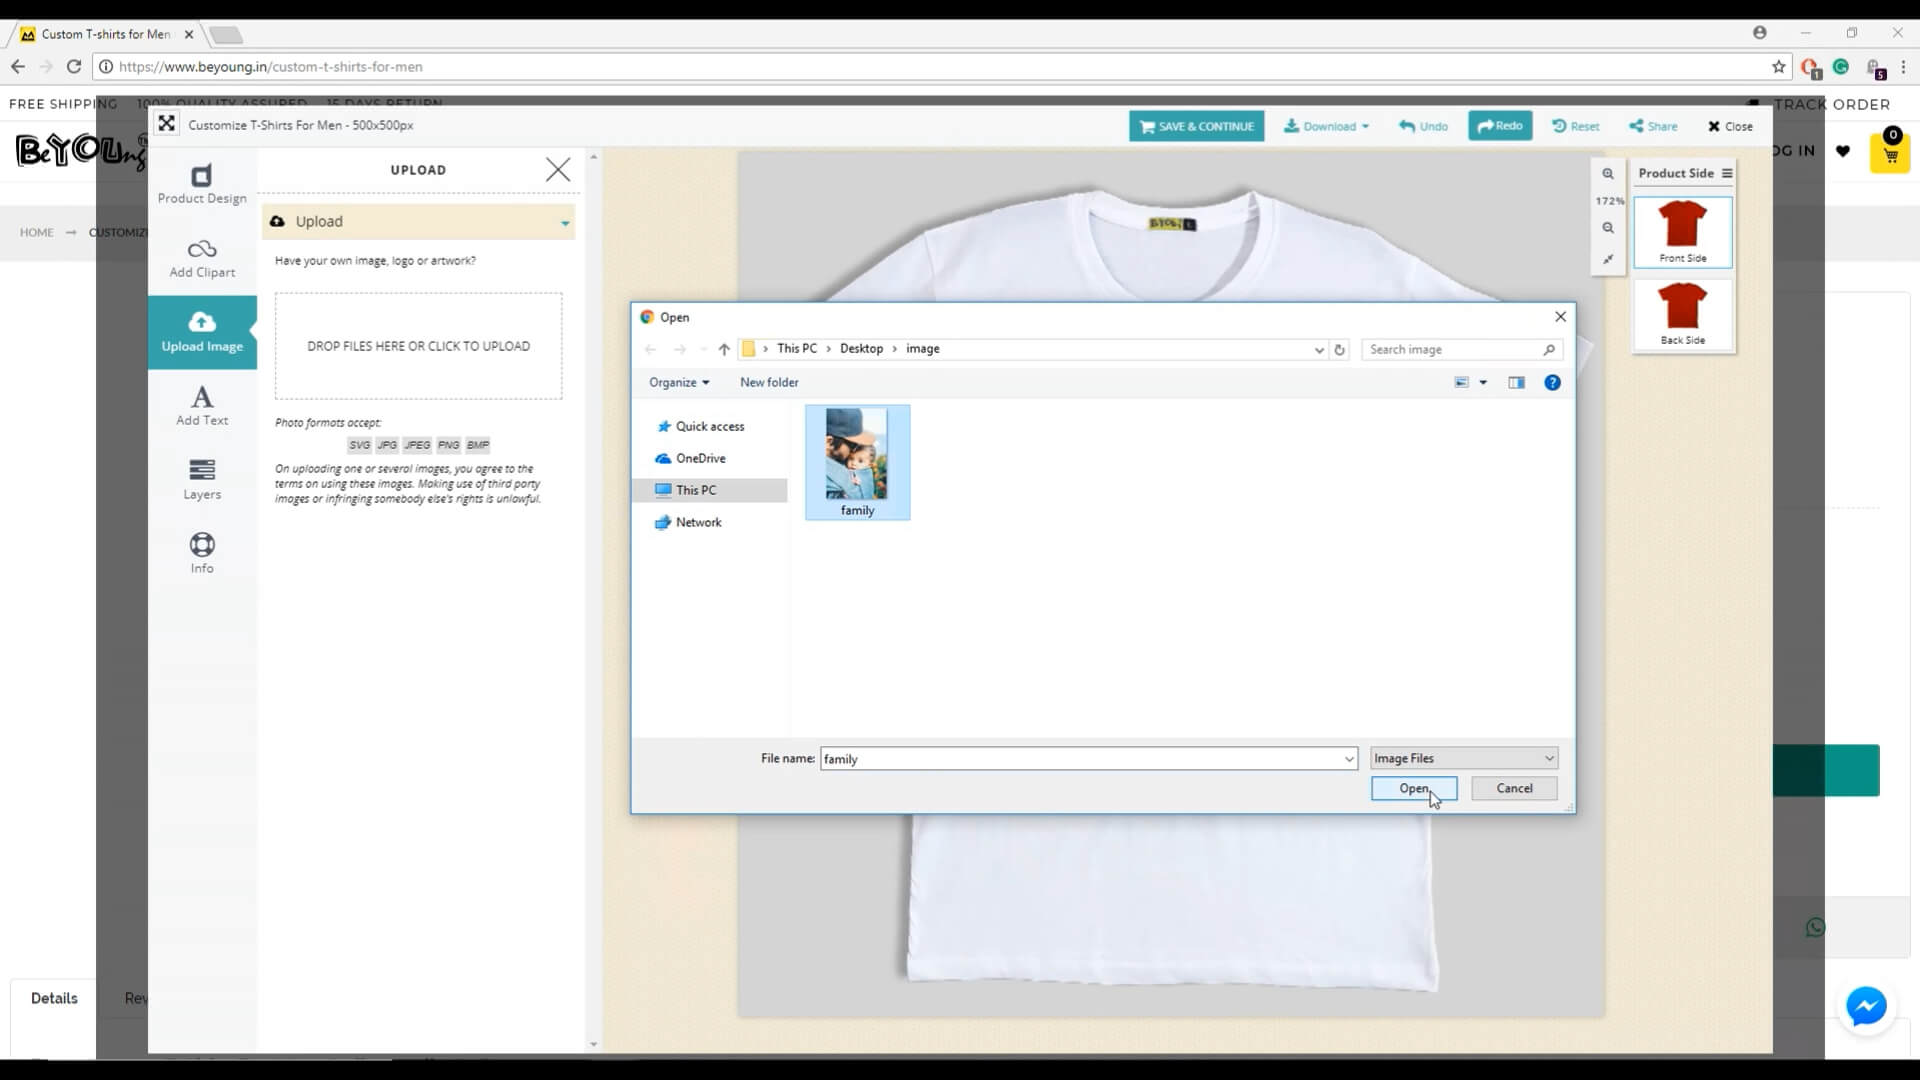Click the drop files upload area
Viewport: 1920px width, 1080px height.
[418, 346]
